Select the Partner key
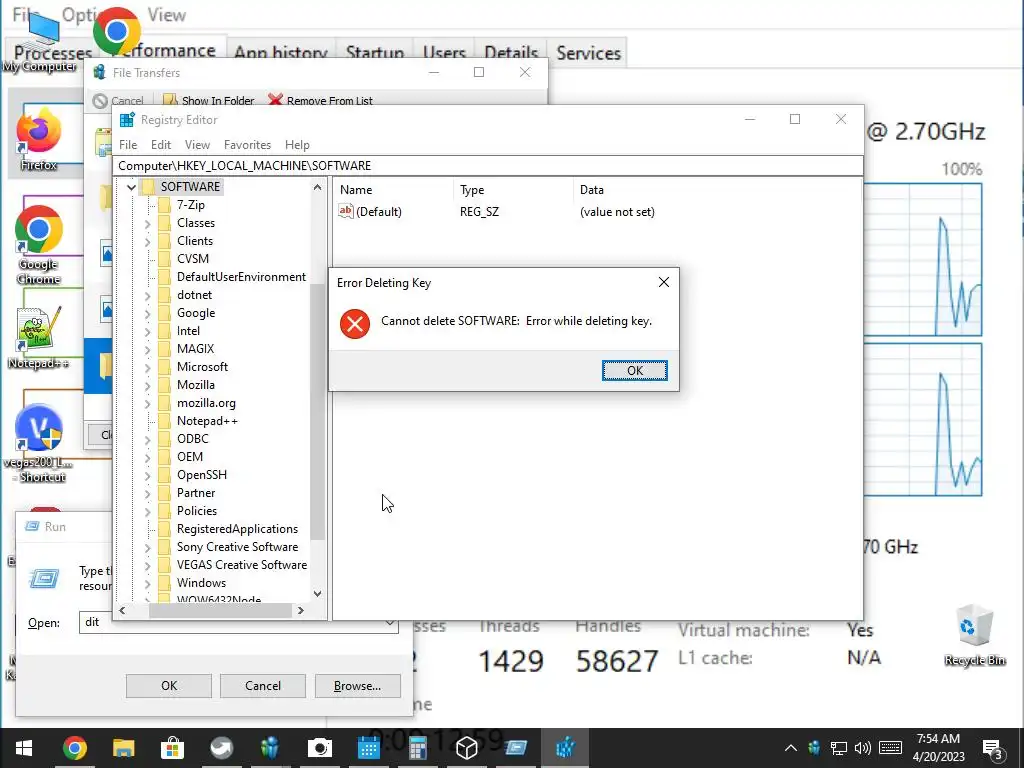 tap(195, 492)
